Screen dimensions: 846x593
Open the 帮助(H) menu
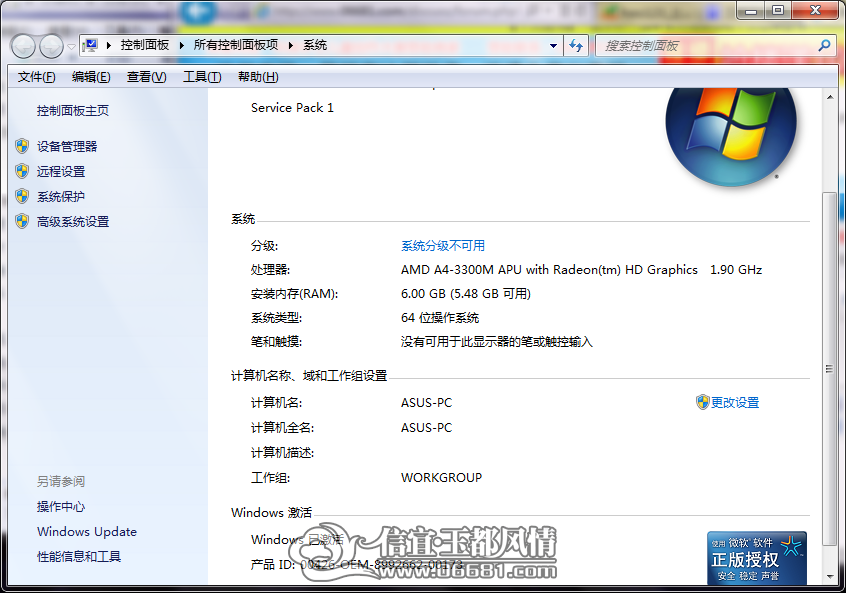point(258,77)
